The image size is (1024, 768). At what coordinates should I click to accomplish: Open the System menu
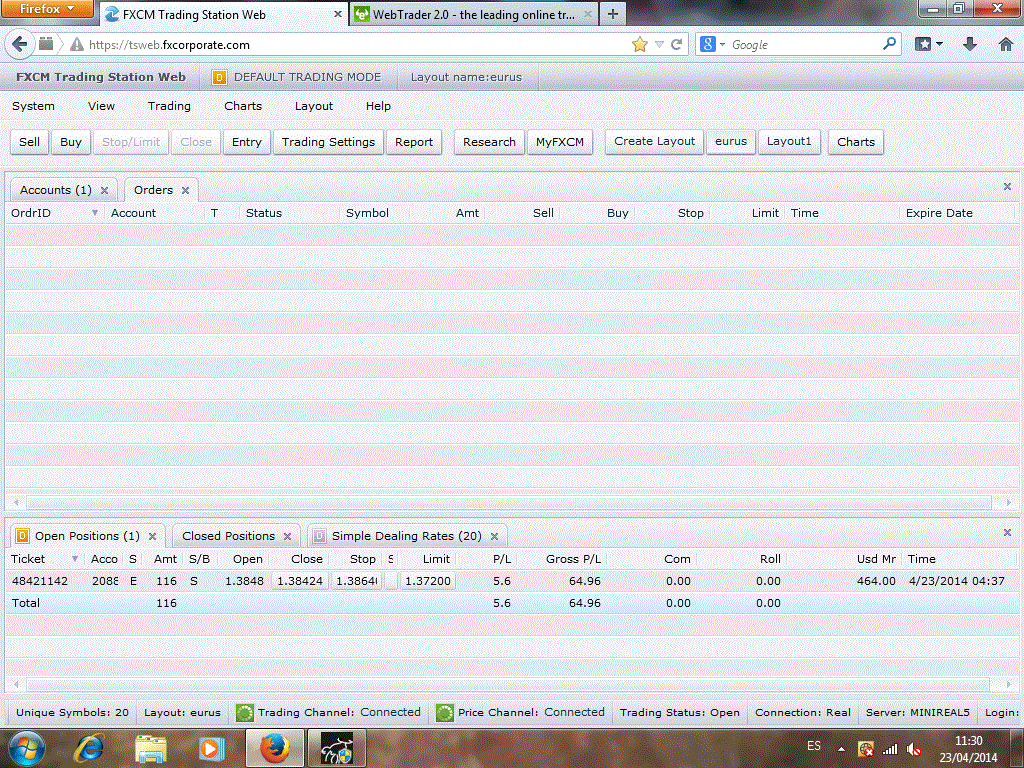coord(33,106)
